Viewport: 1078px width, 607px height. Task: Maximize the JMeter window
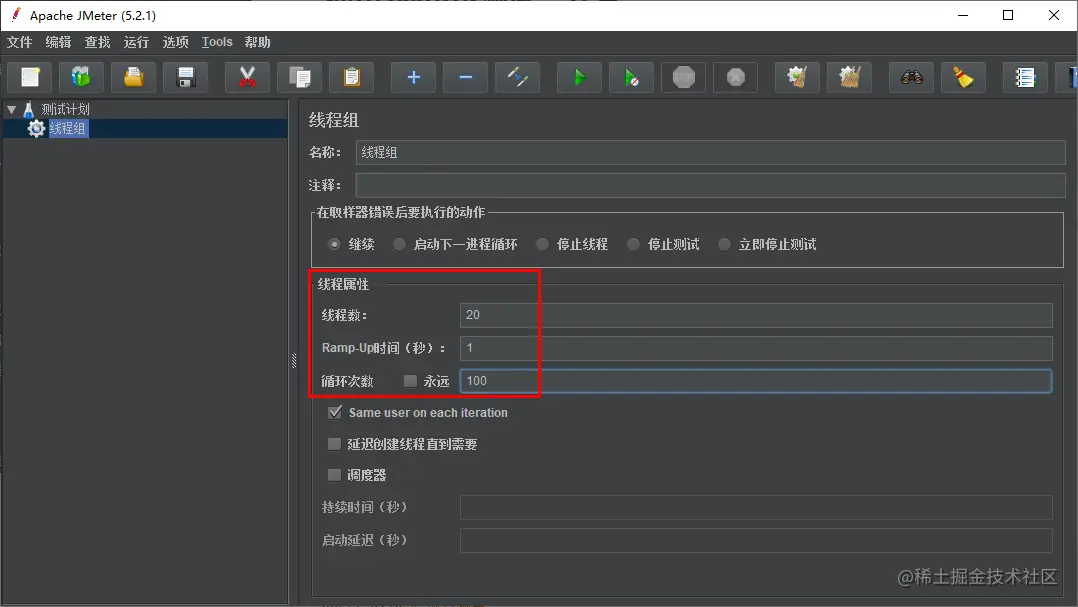(x=1008, y=15)
